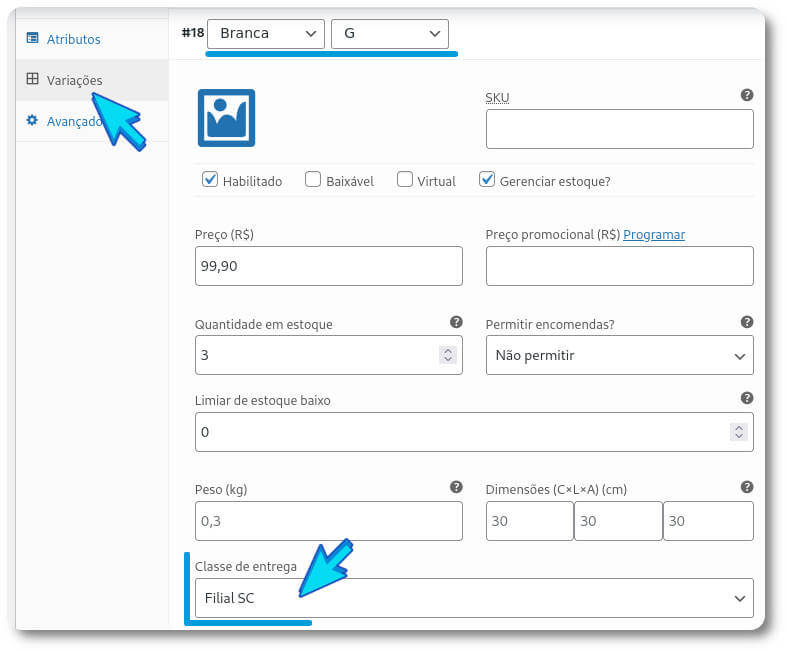The height and width of the screenshot is (653, 788).
Task: Click the Quantidade em estoque help icon
Action: tap(456, 322)
